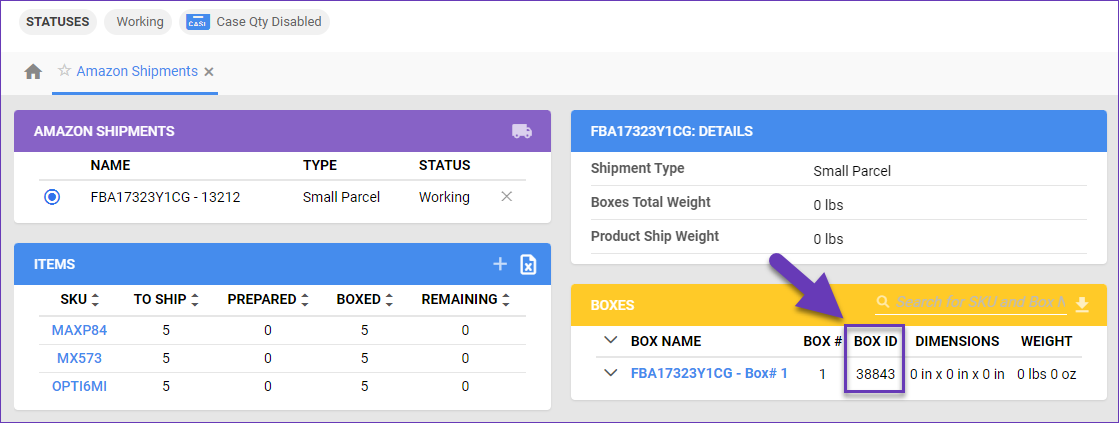Click the Shipment Type label in details
The height and width of the screenshot is (423, 1119).
[637, 168]
